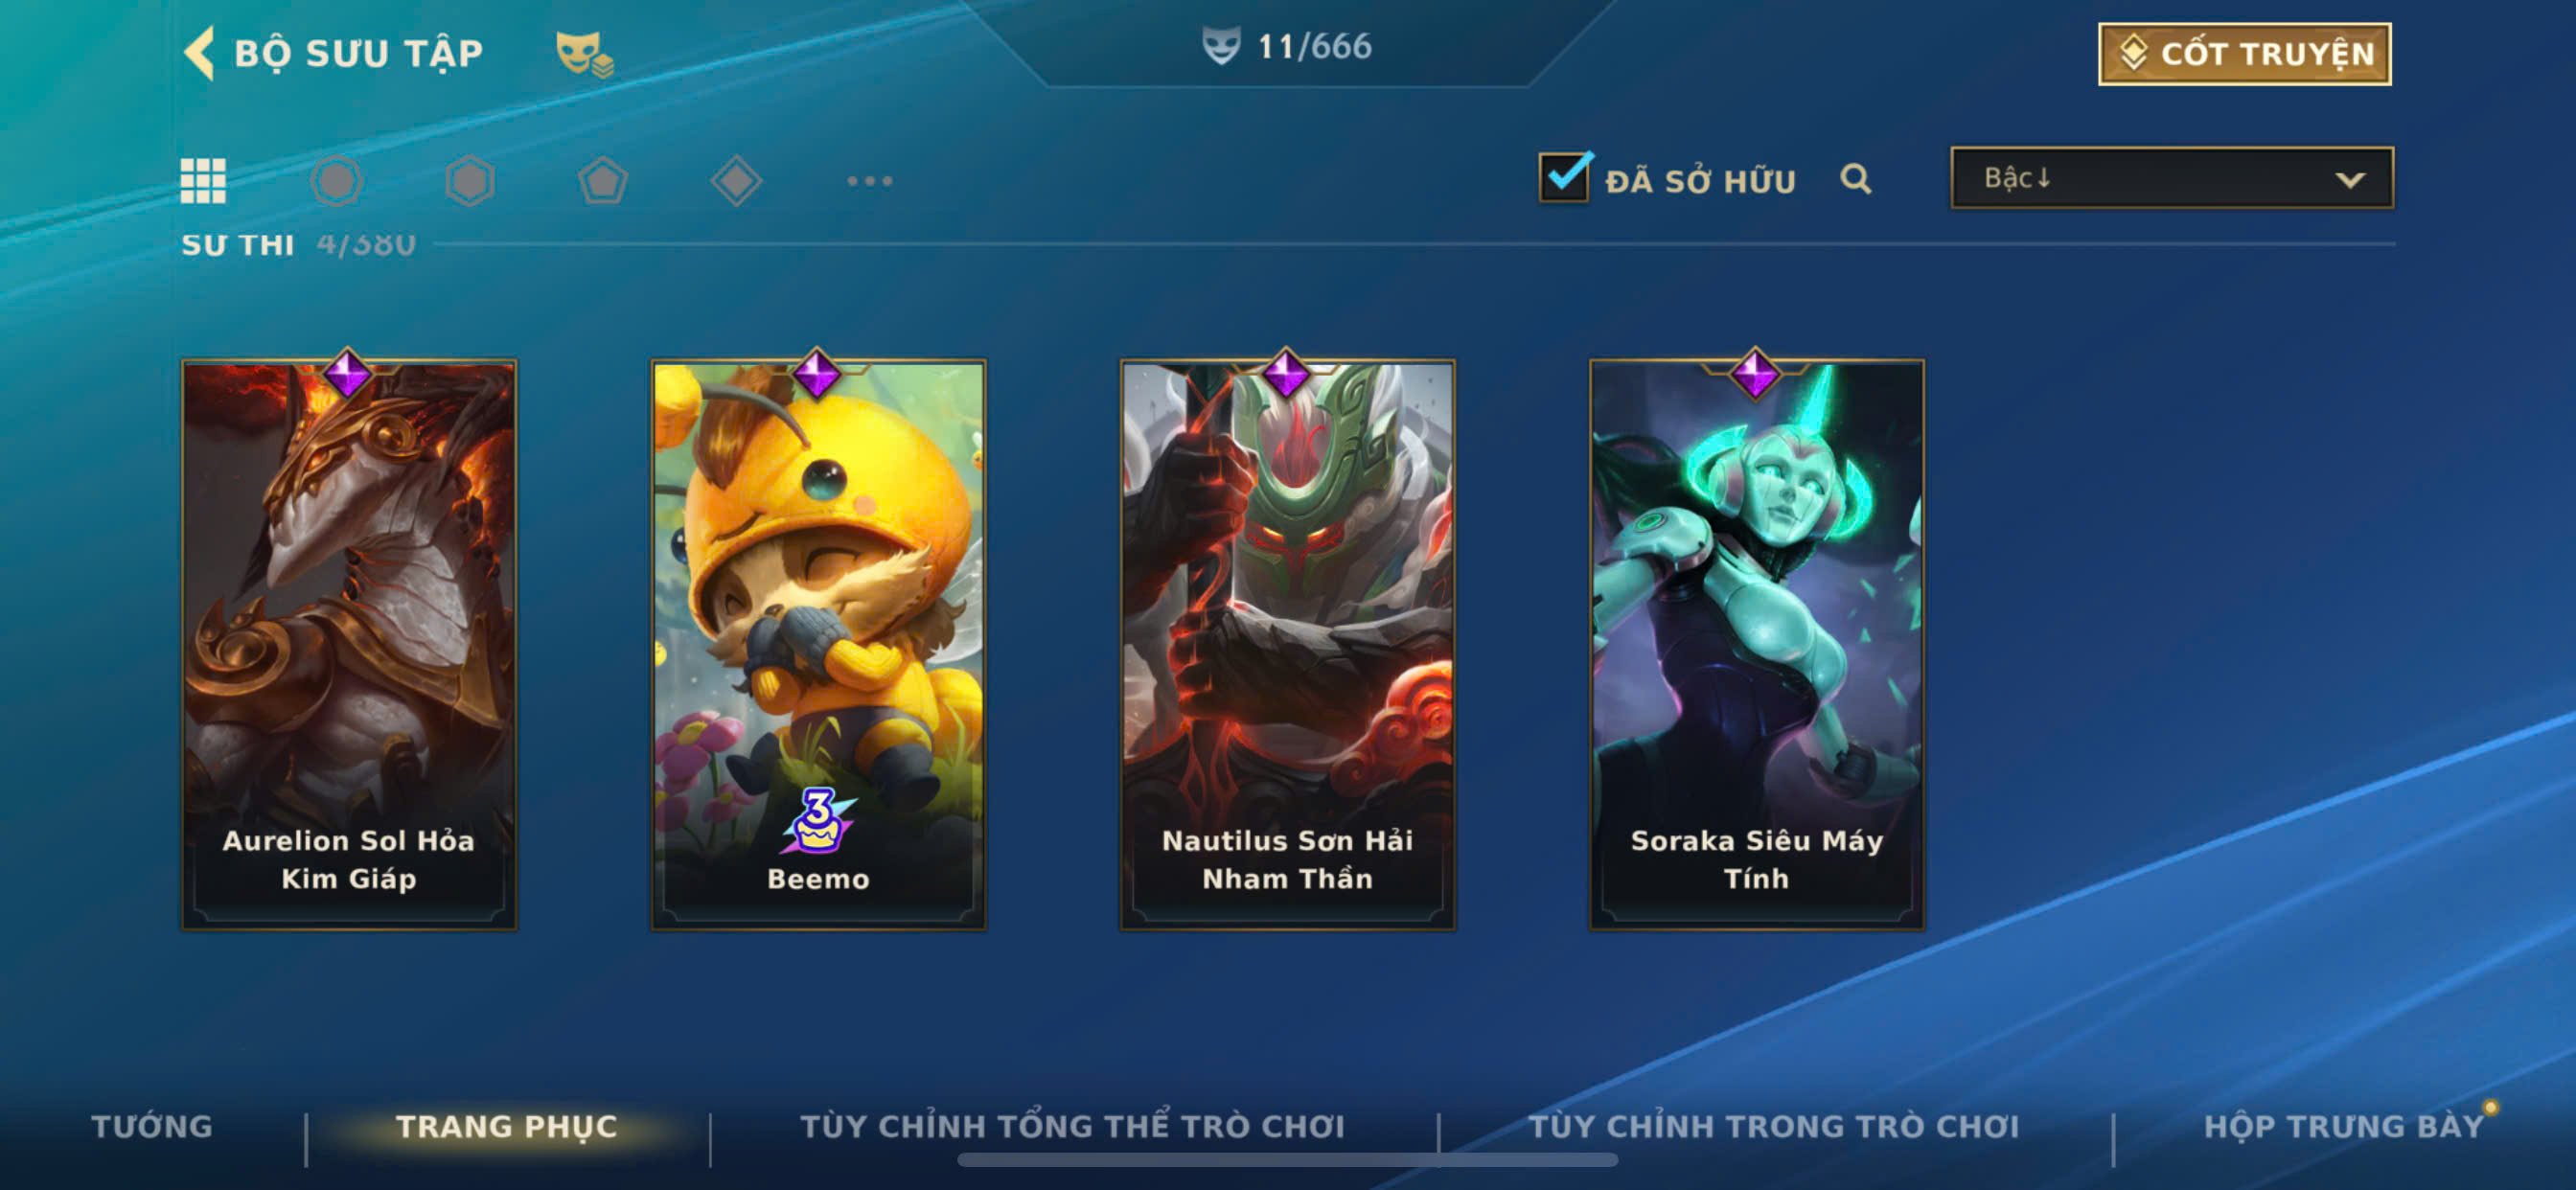The width and height of the screenshot is (2576, 1190).
Task: Open the Soraka Siêu Máy Tính skin card
Action: 1757,645
